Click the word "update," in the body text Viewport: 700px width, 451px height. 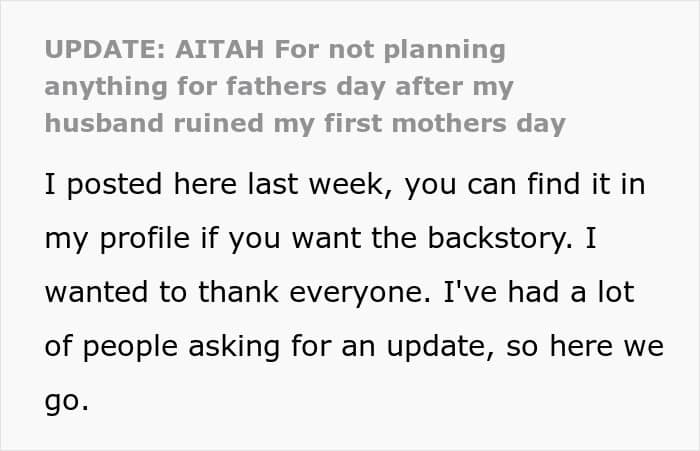point(441,346)
